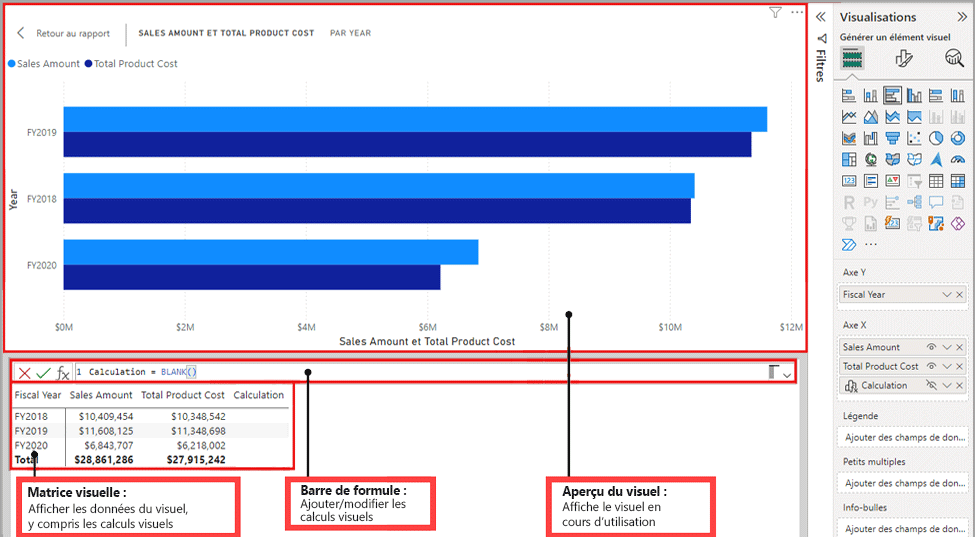Image resolution: width=975 pixels, height=537 pixels.
Task: Select the clustered bar chart visual
Action: click(892, 96)
